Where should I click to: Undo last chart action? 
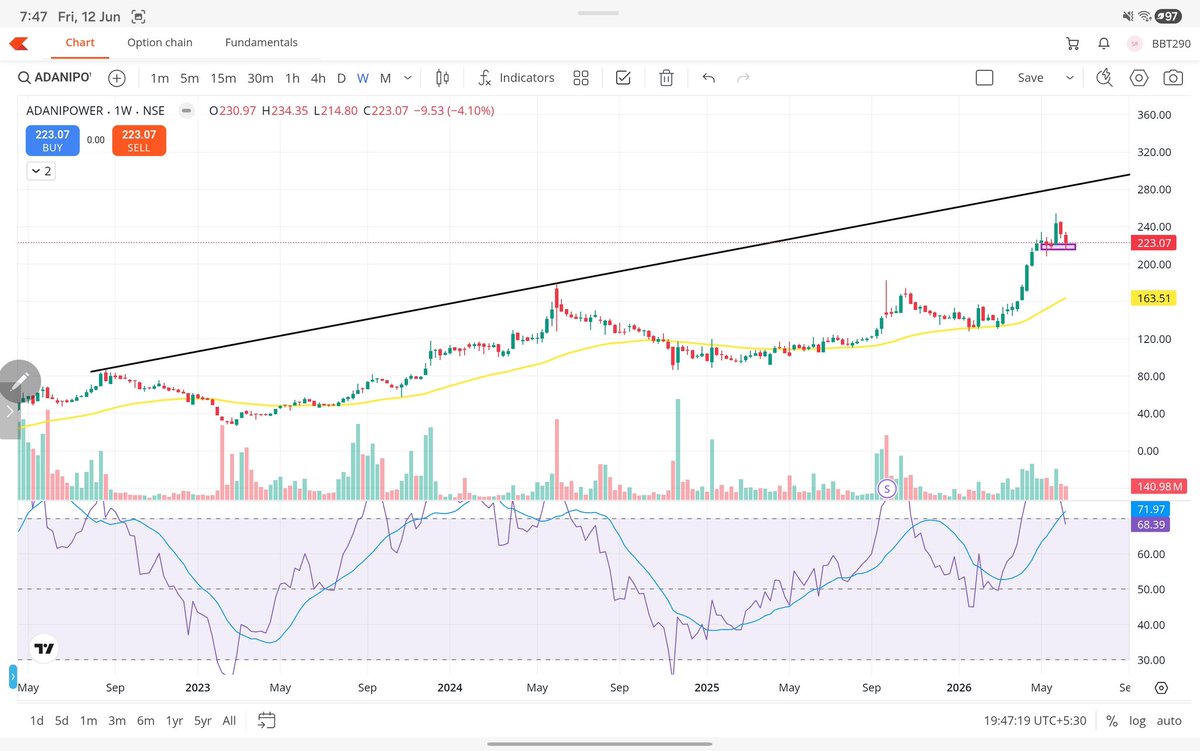point(709,78)
